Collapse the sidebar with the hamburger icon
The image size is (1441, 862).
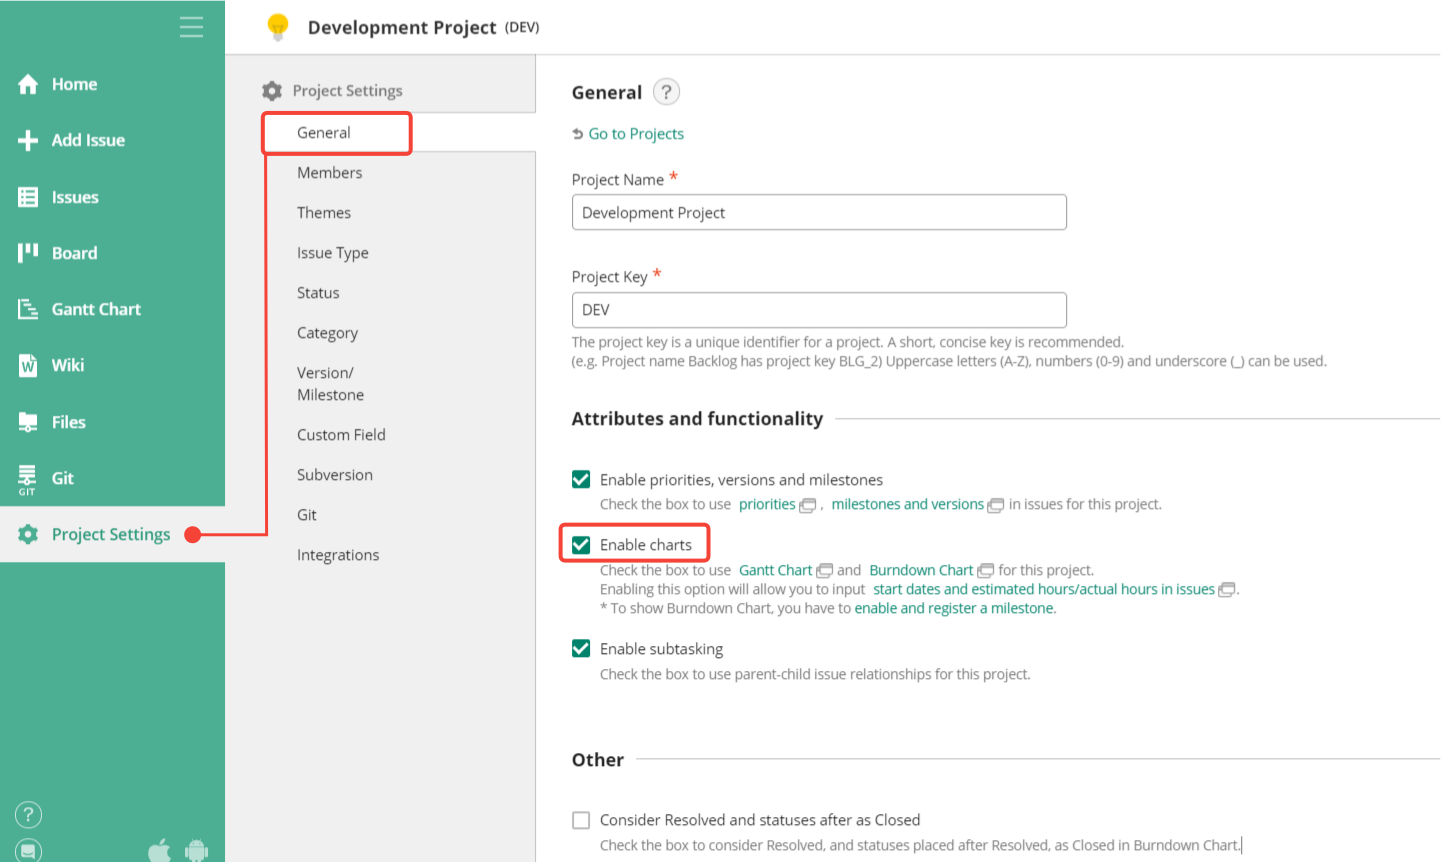(191, 27)
